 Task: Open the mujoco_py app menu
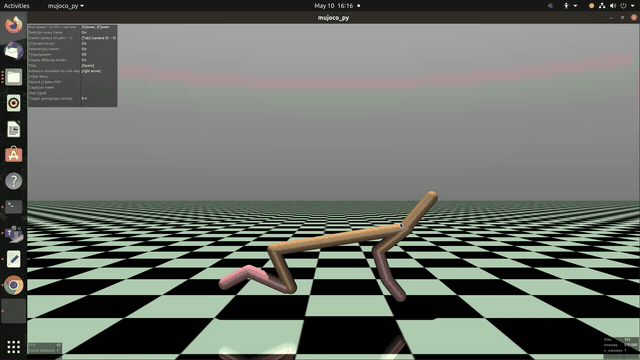(65, 6)
